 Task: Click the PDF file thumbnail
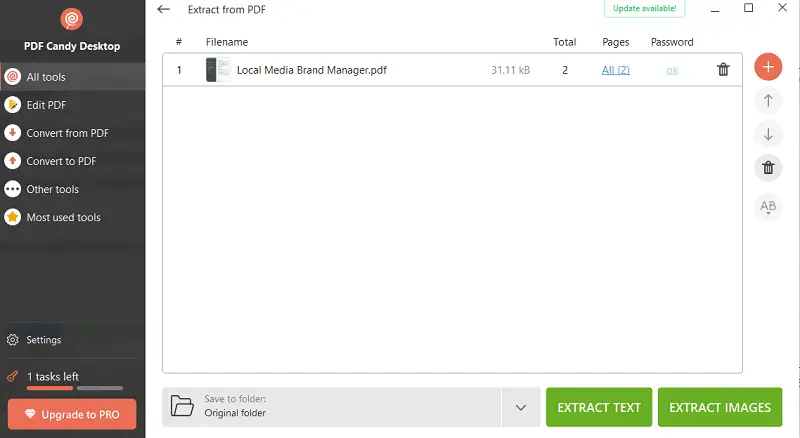click(218, 70)
